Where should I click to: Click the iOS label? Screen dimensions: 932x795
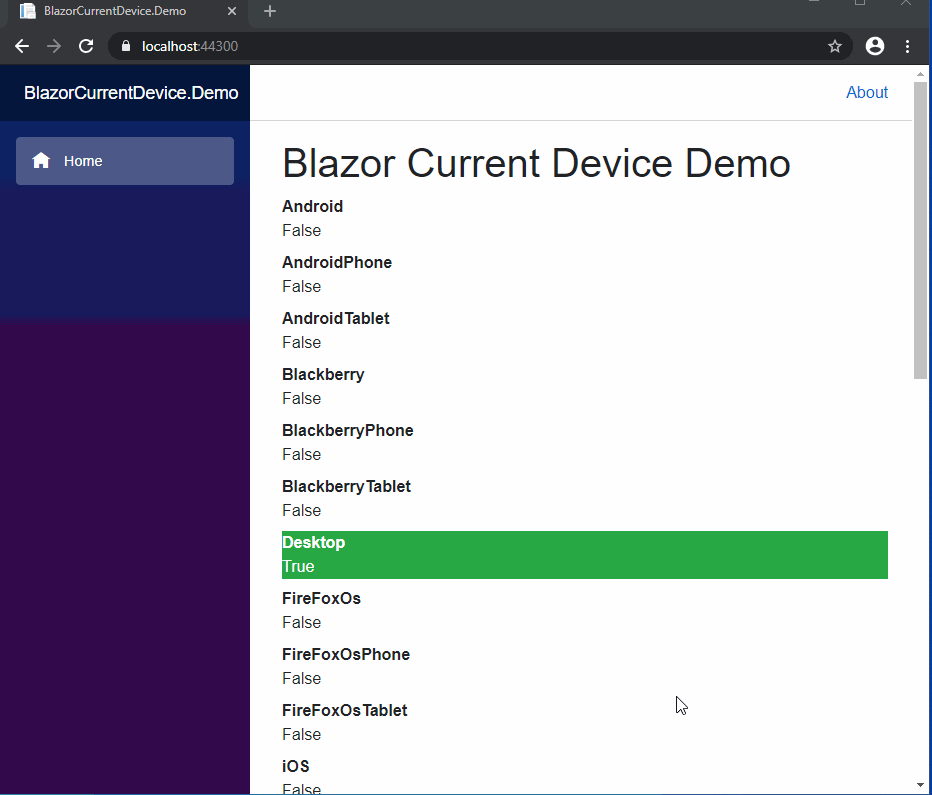[296, 766]
